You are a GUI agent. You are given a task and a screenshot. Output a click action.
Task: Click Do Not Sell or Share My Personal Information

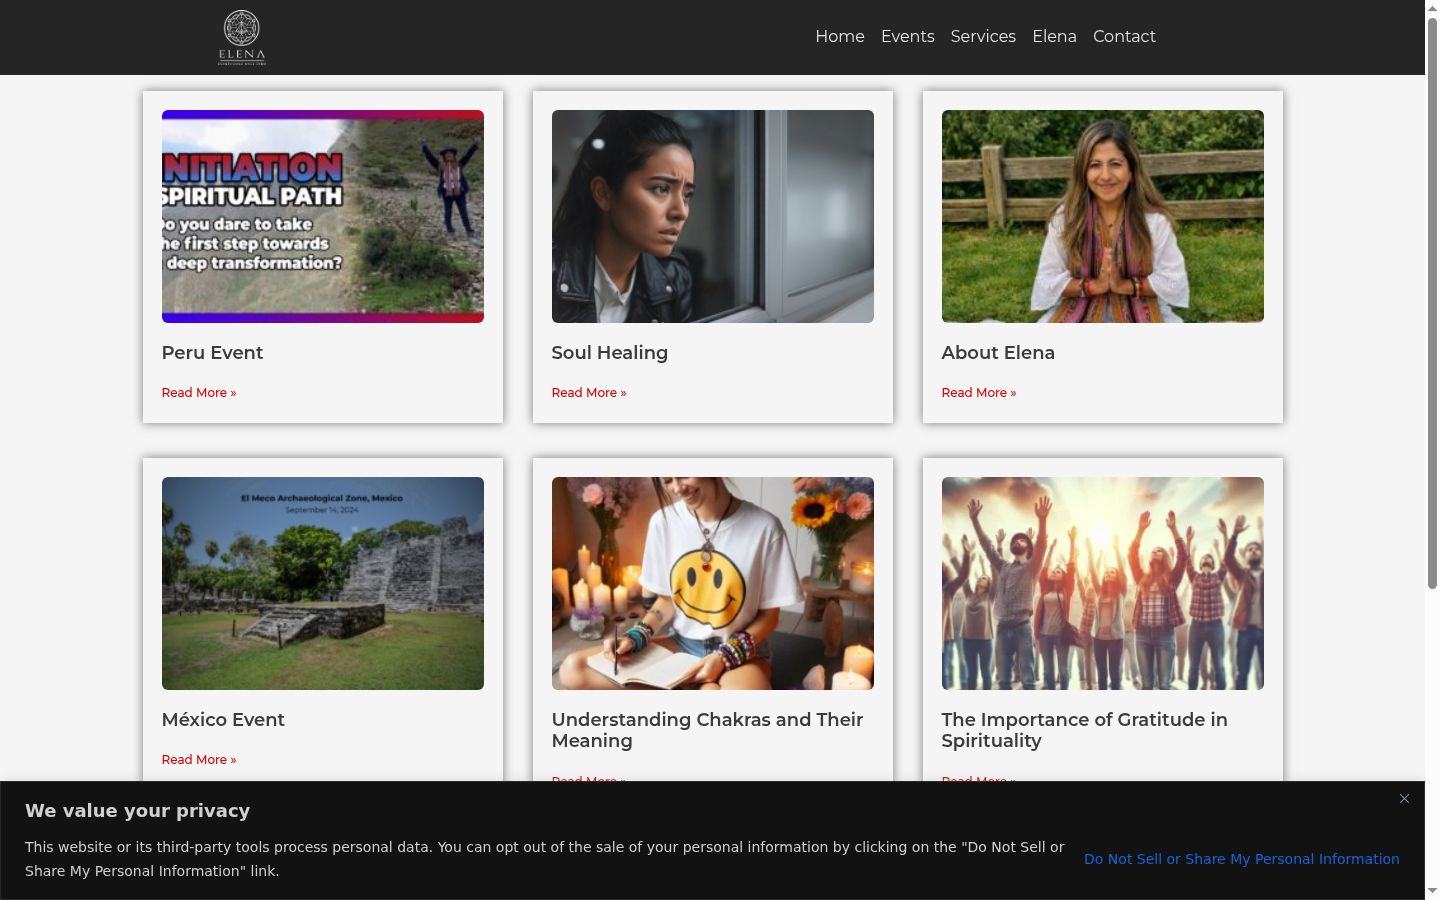1242,859
